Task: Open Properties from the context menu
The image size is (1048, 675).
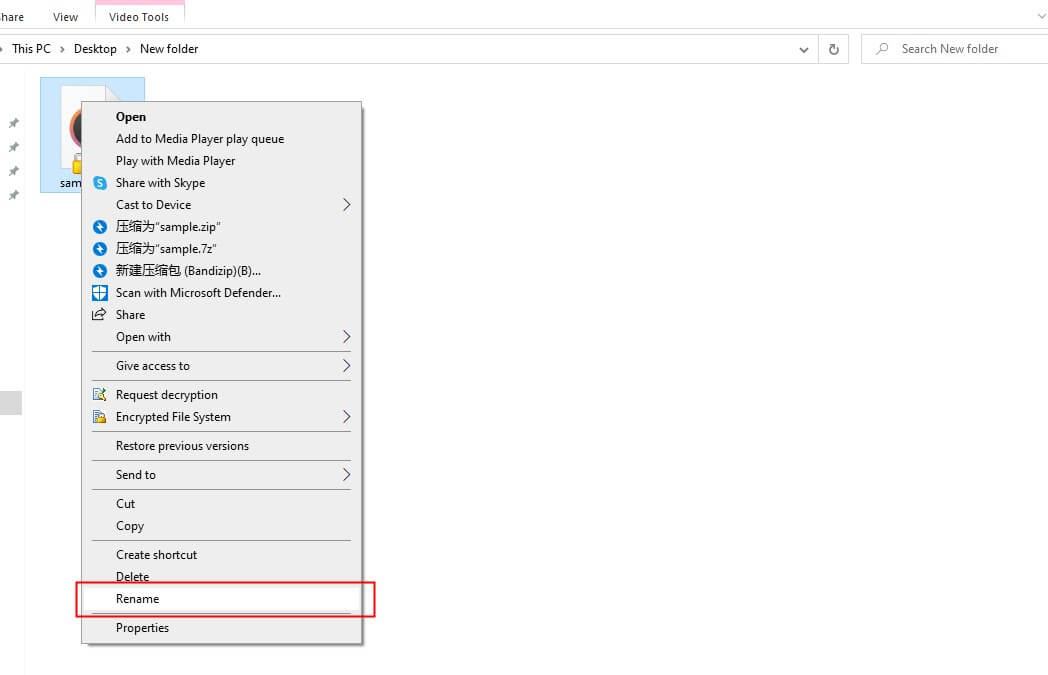Action: click(142, 627)
